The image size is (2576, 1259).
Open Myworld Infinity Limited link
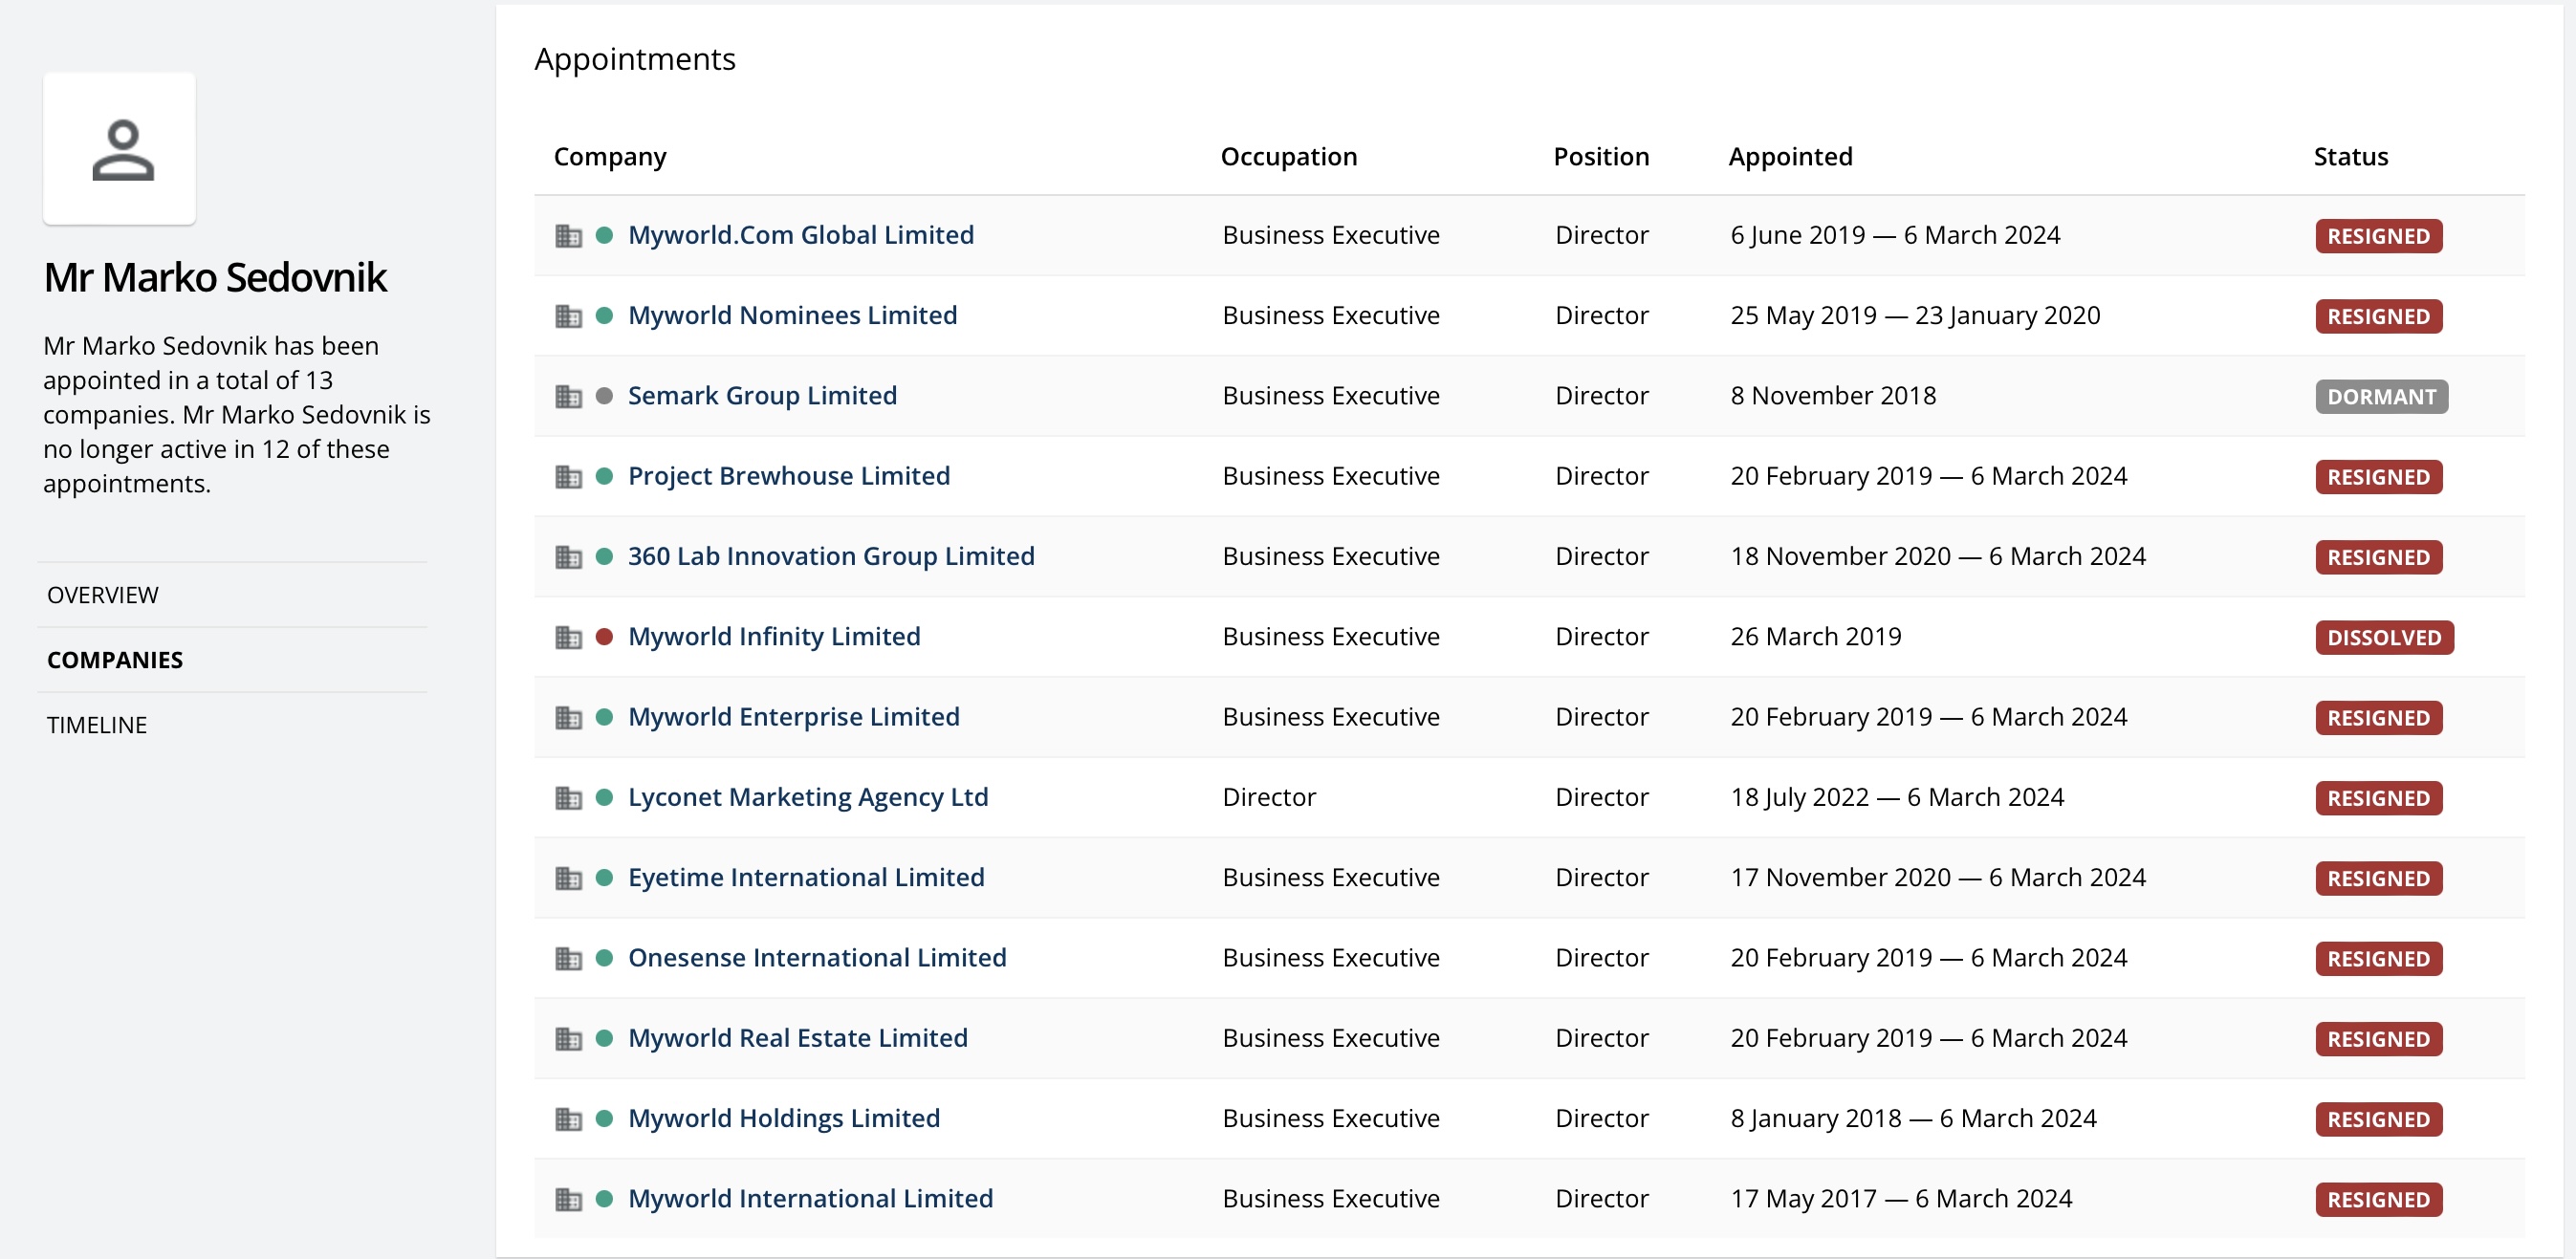pos(774,637)
